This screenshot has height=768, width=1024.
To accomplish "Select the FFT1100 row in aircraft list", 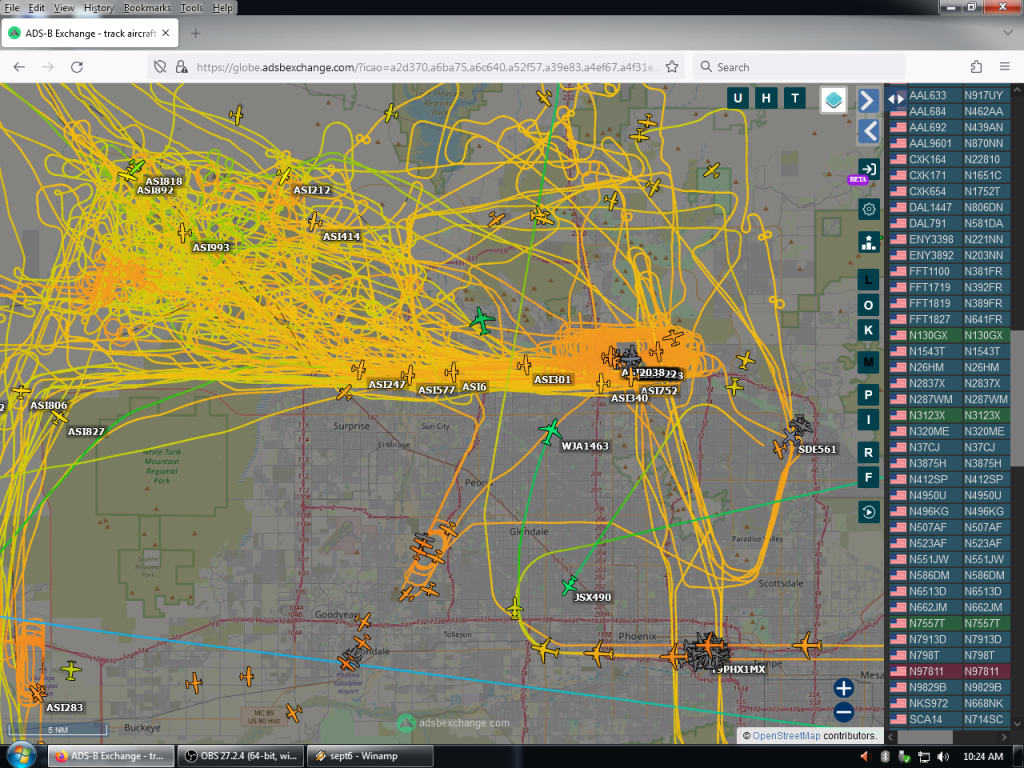I will click(x=950, y=271).
